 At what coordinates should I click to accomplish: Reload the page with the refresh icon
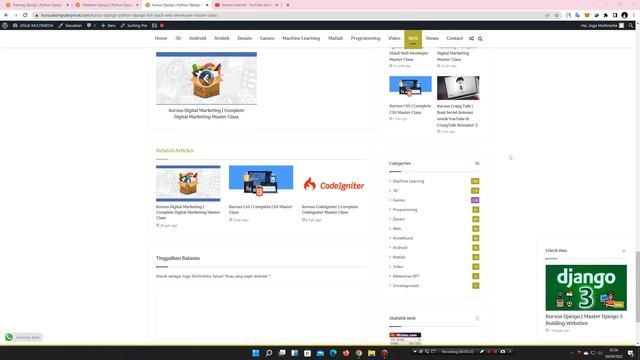coord(25,15)
